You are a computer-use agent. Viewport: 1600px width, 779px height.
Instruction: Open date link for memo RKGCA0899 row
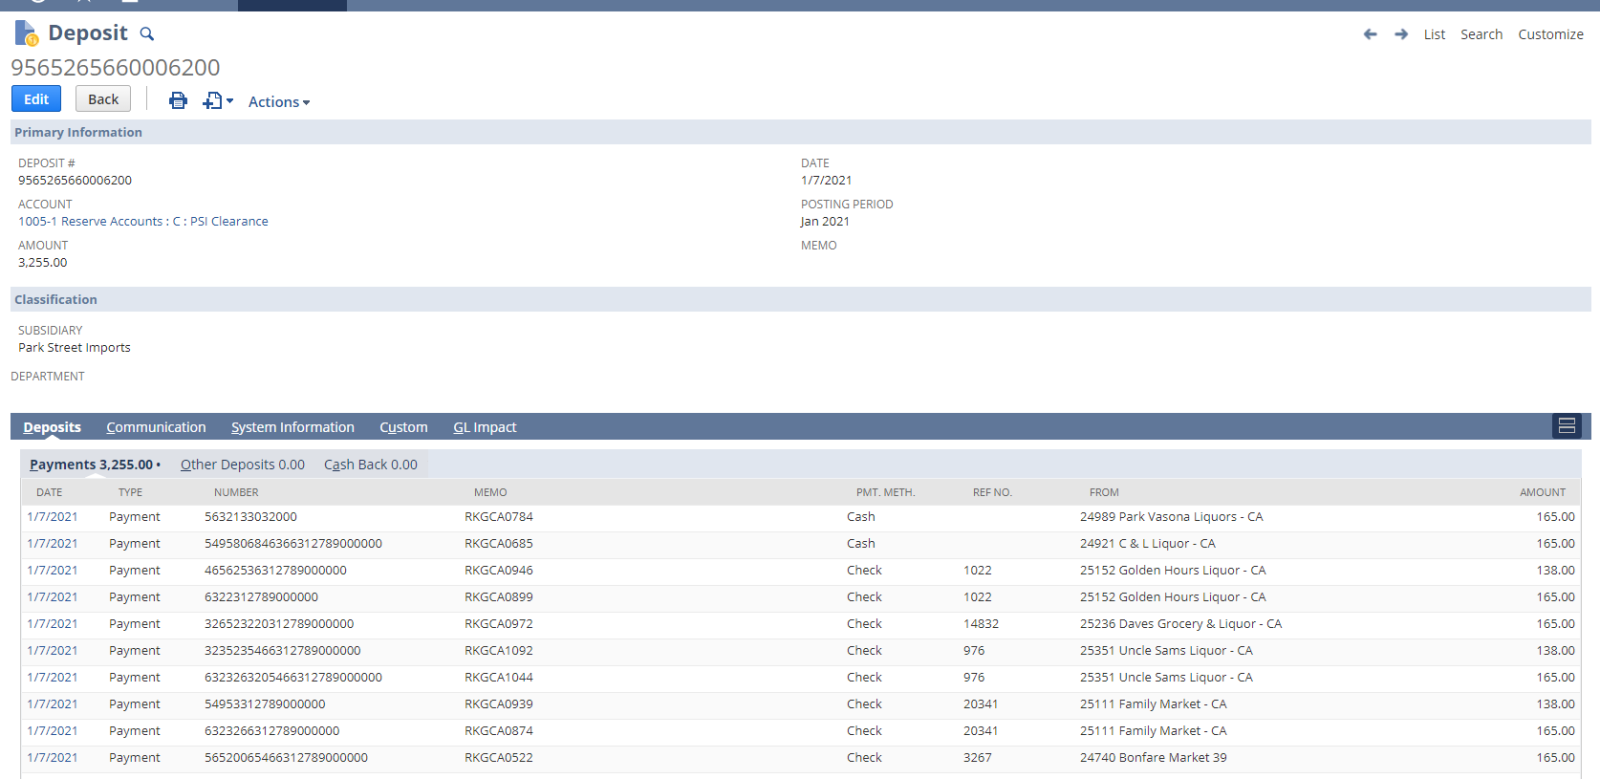pyautogui.click(x=52, y=597)
